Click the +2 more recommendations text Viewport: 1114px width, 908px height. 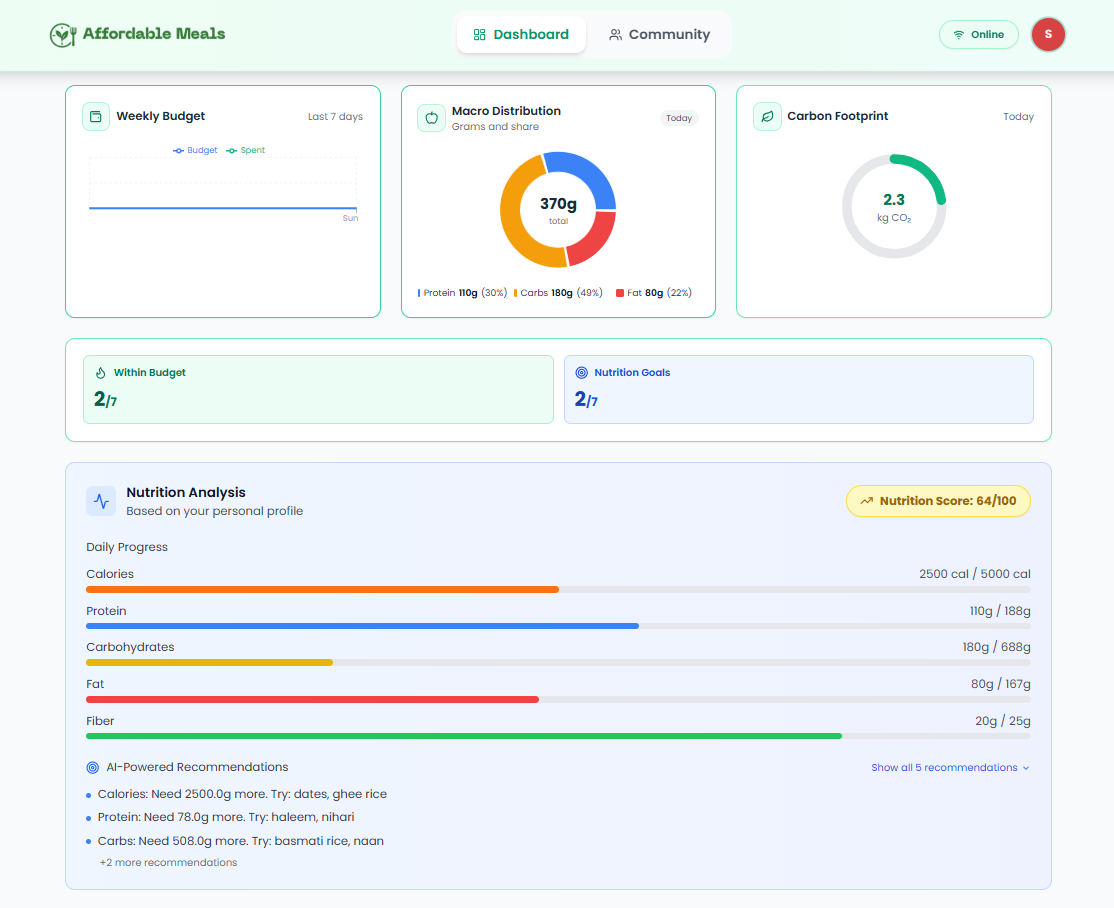pyautogui.click(x=168, y=863)
